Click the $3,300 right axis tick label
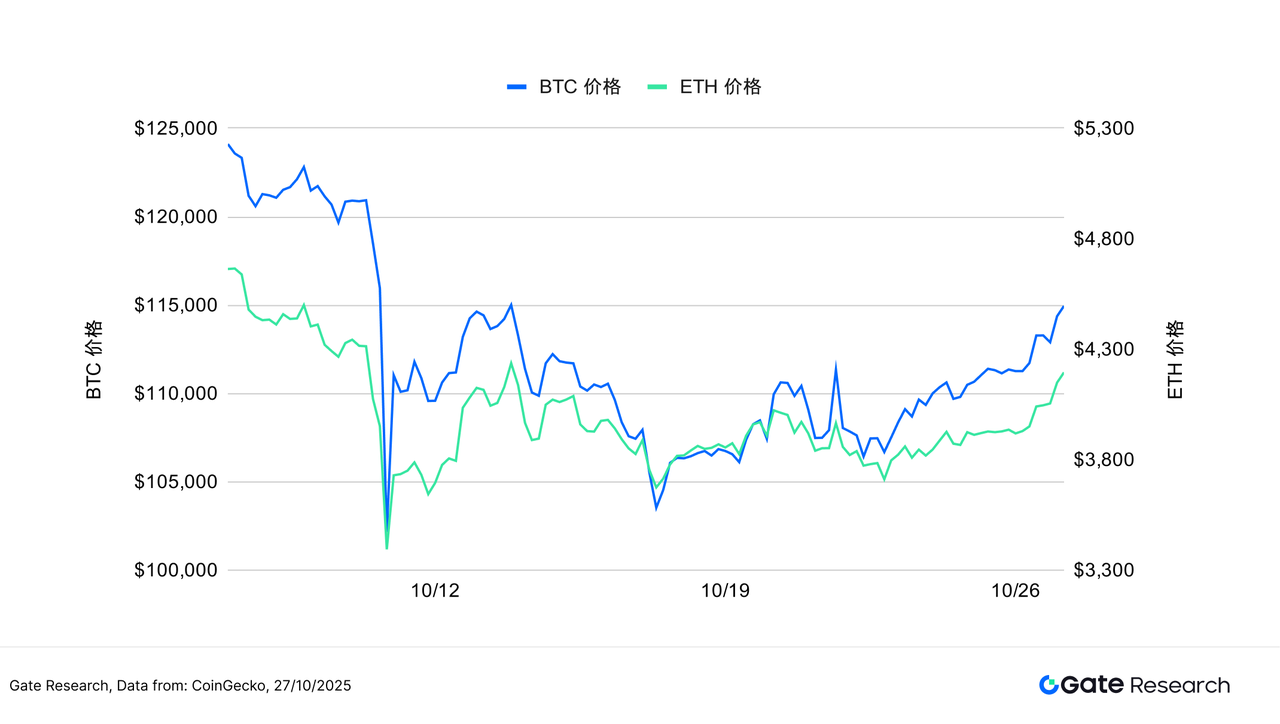The height and width of the screenshot is (724, 1280). tap(1102, 570)
